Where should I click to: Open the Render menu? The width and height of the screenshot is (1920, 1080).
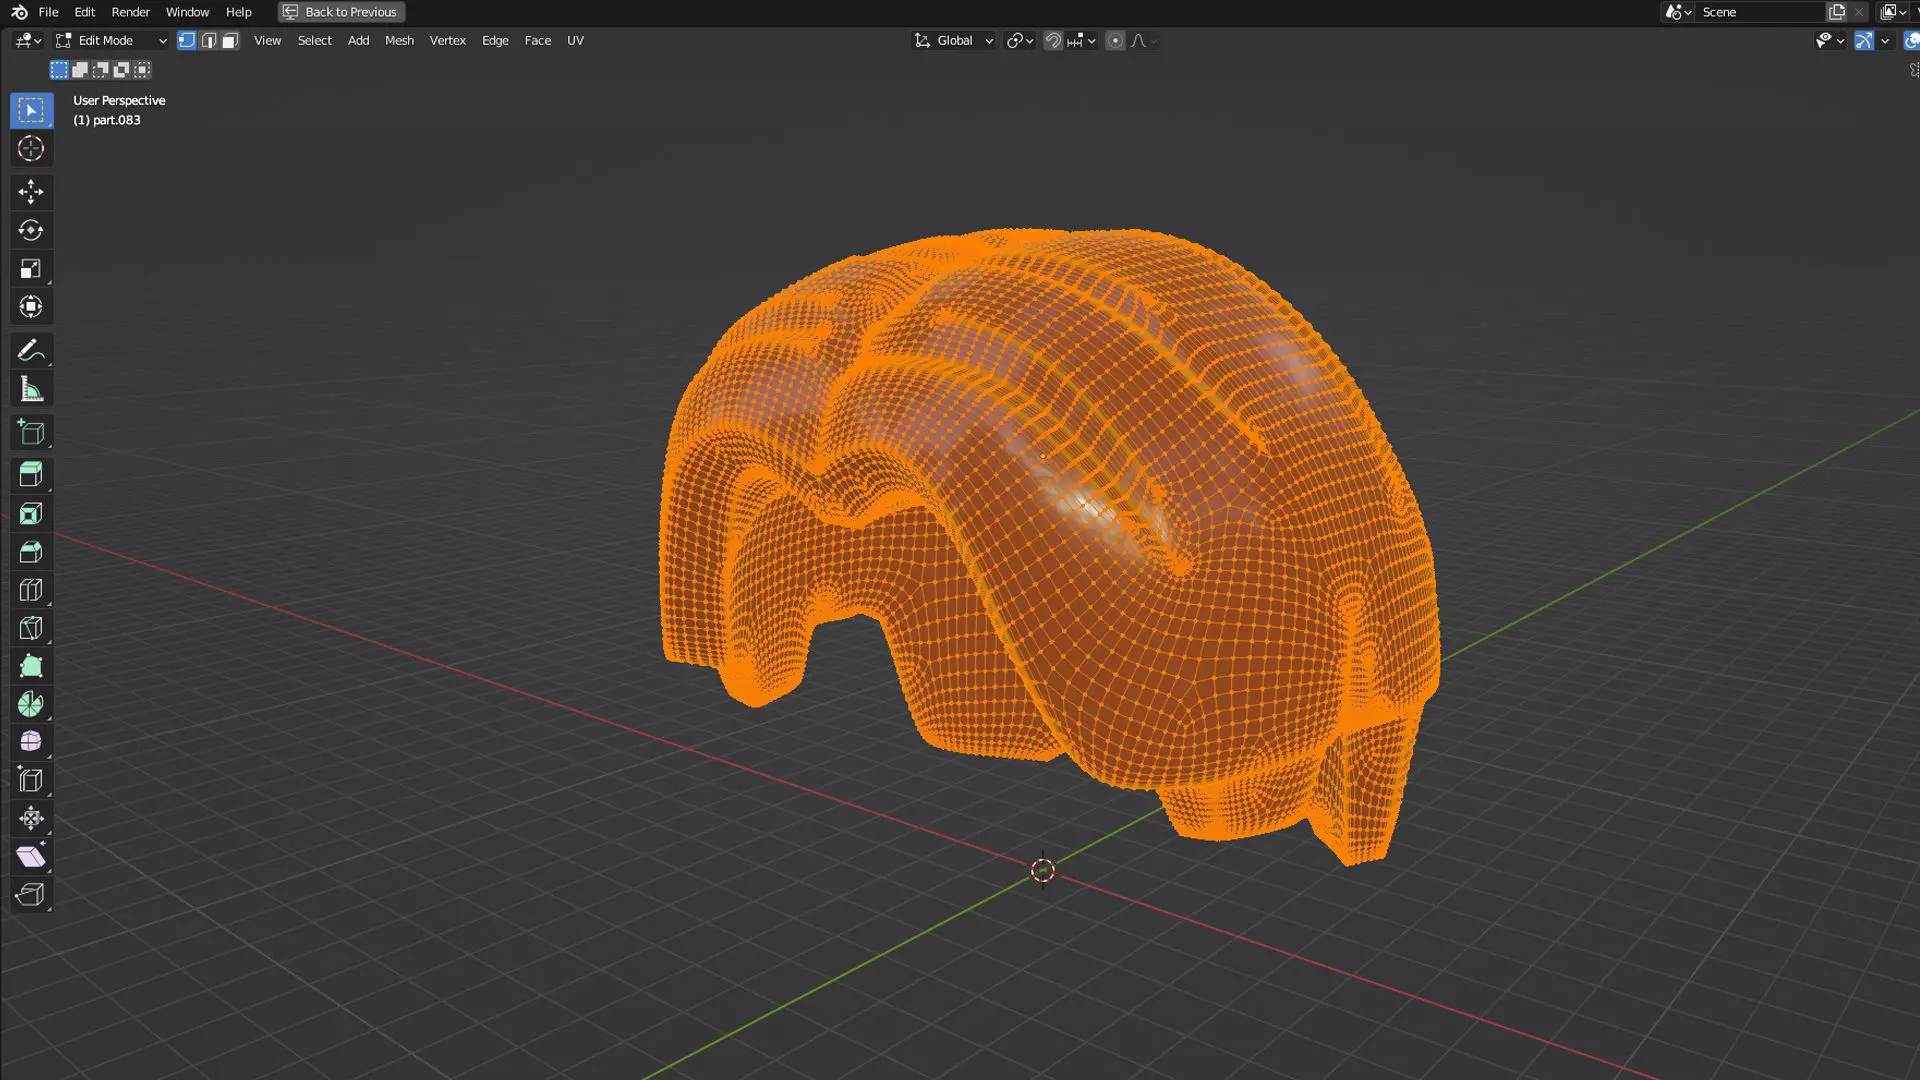[x=130, y=12]
